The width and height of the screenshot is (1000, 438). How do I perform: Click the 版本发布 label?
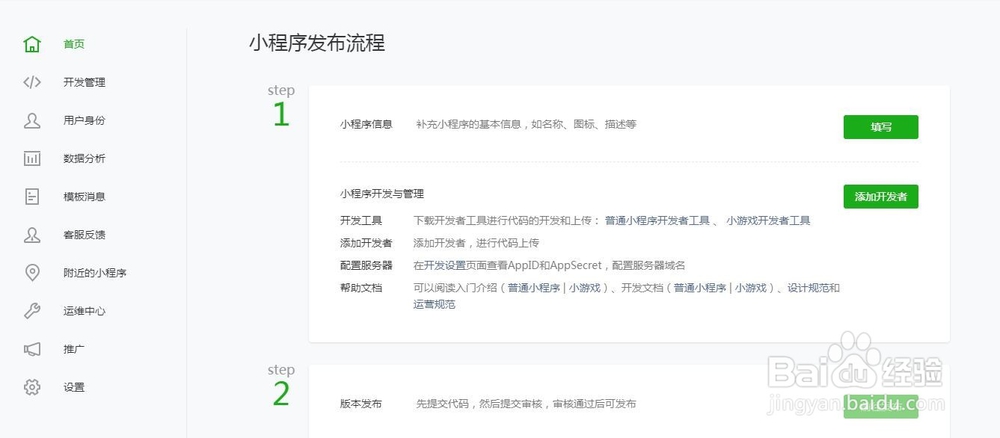tap(361, 404)
